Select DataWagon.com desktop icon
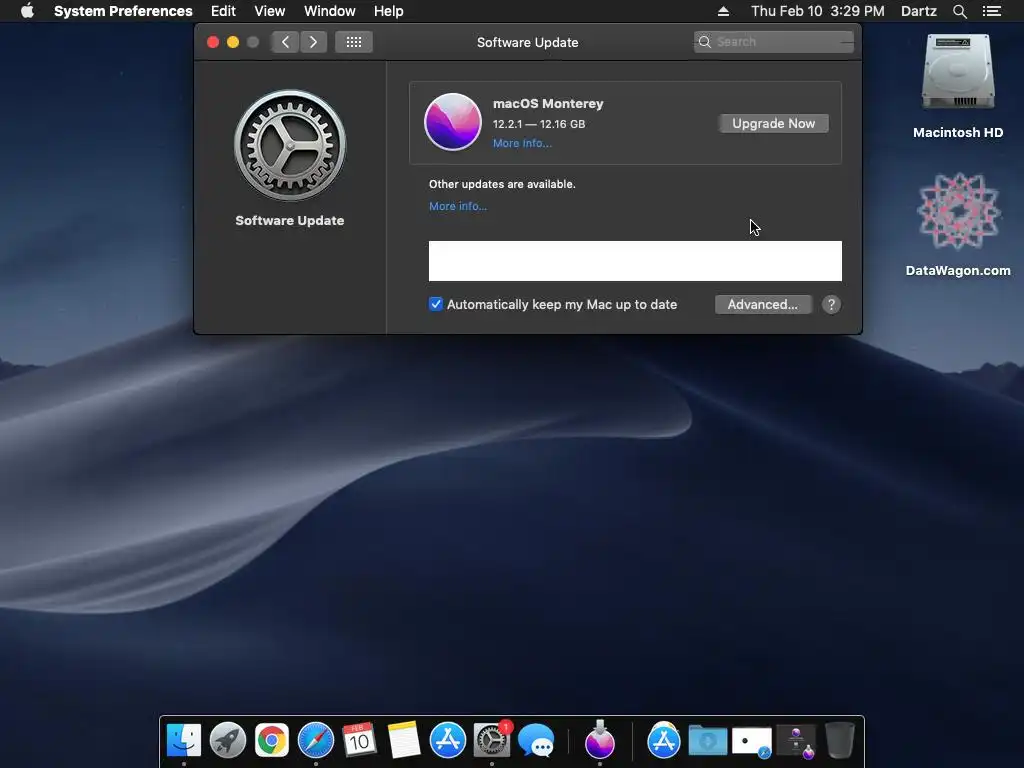 958,225
